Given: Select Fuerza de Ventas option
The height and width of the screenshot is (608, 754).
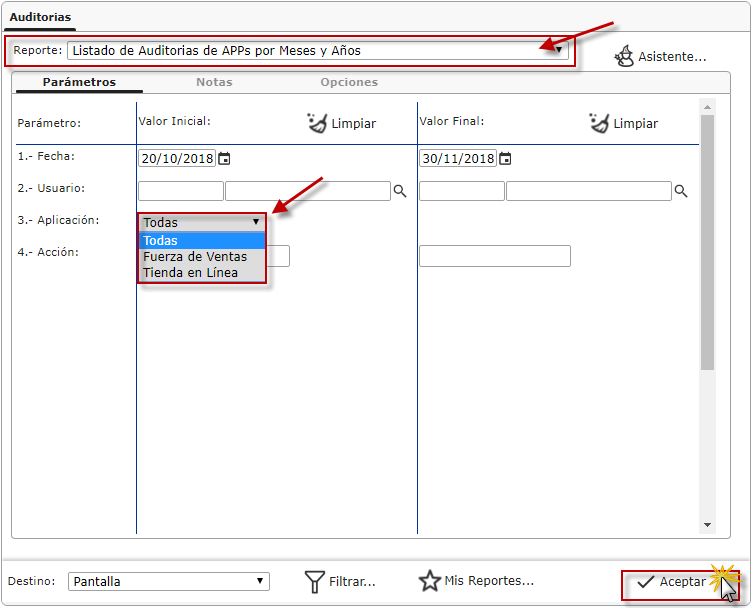Looking at the screenshot, I should tap(195, 257).
